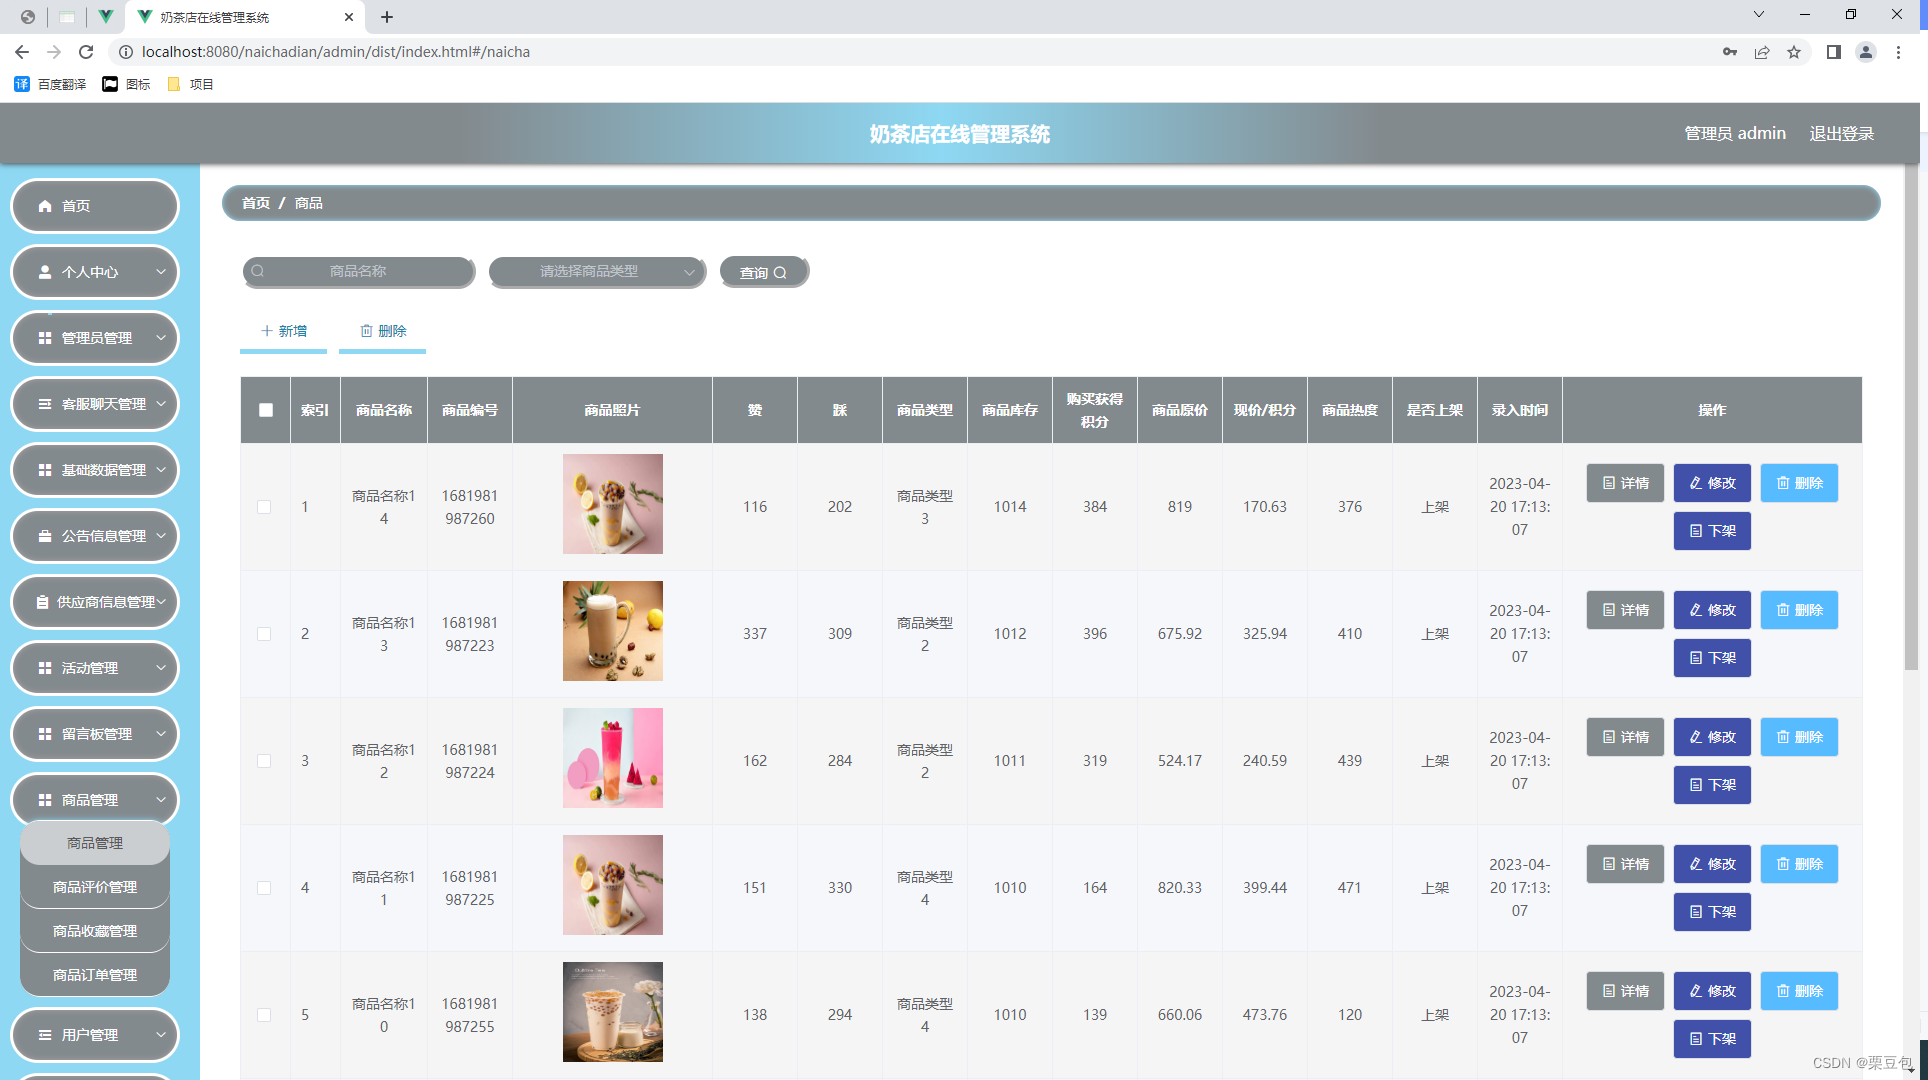The height and width of the screenshot is (1080, 1928).
Task: Click the plus icon in the 新增 button
Action: [266, 331]
